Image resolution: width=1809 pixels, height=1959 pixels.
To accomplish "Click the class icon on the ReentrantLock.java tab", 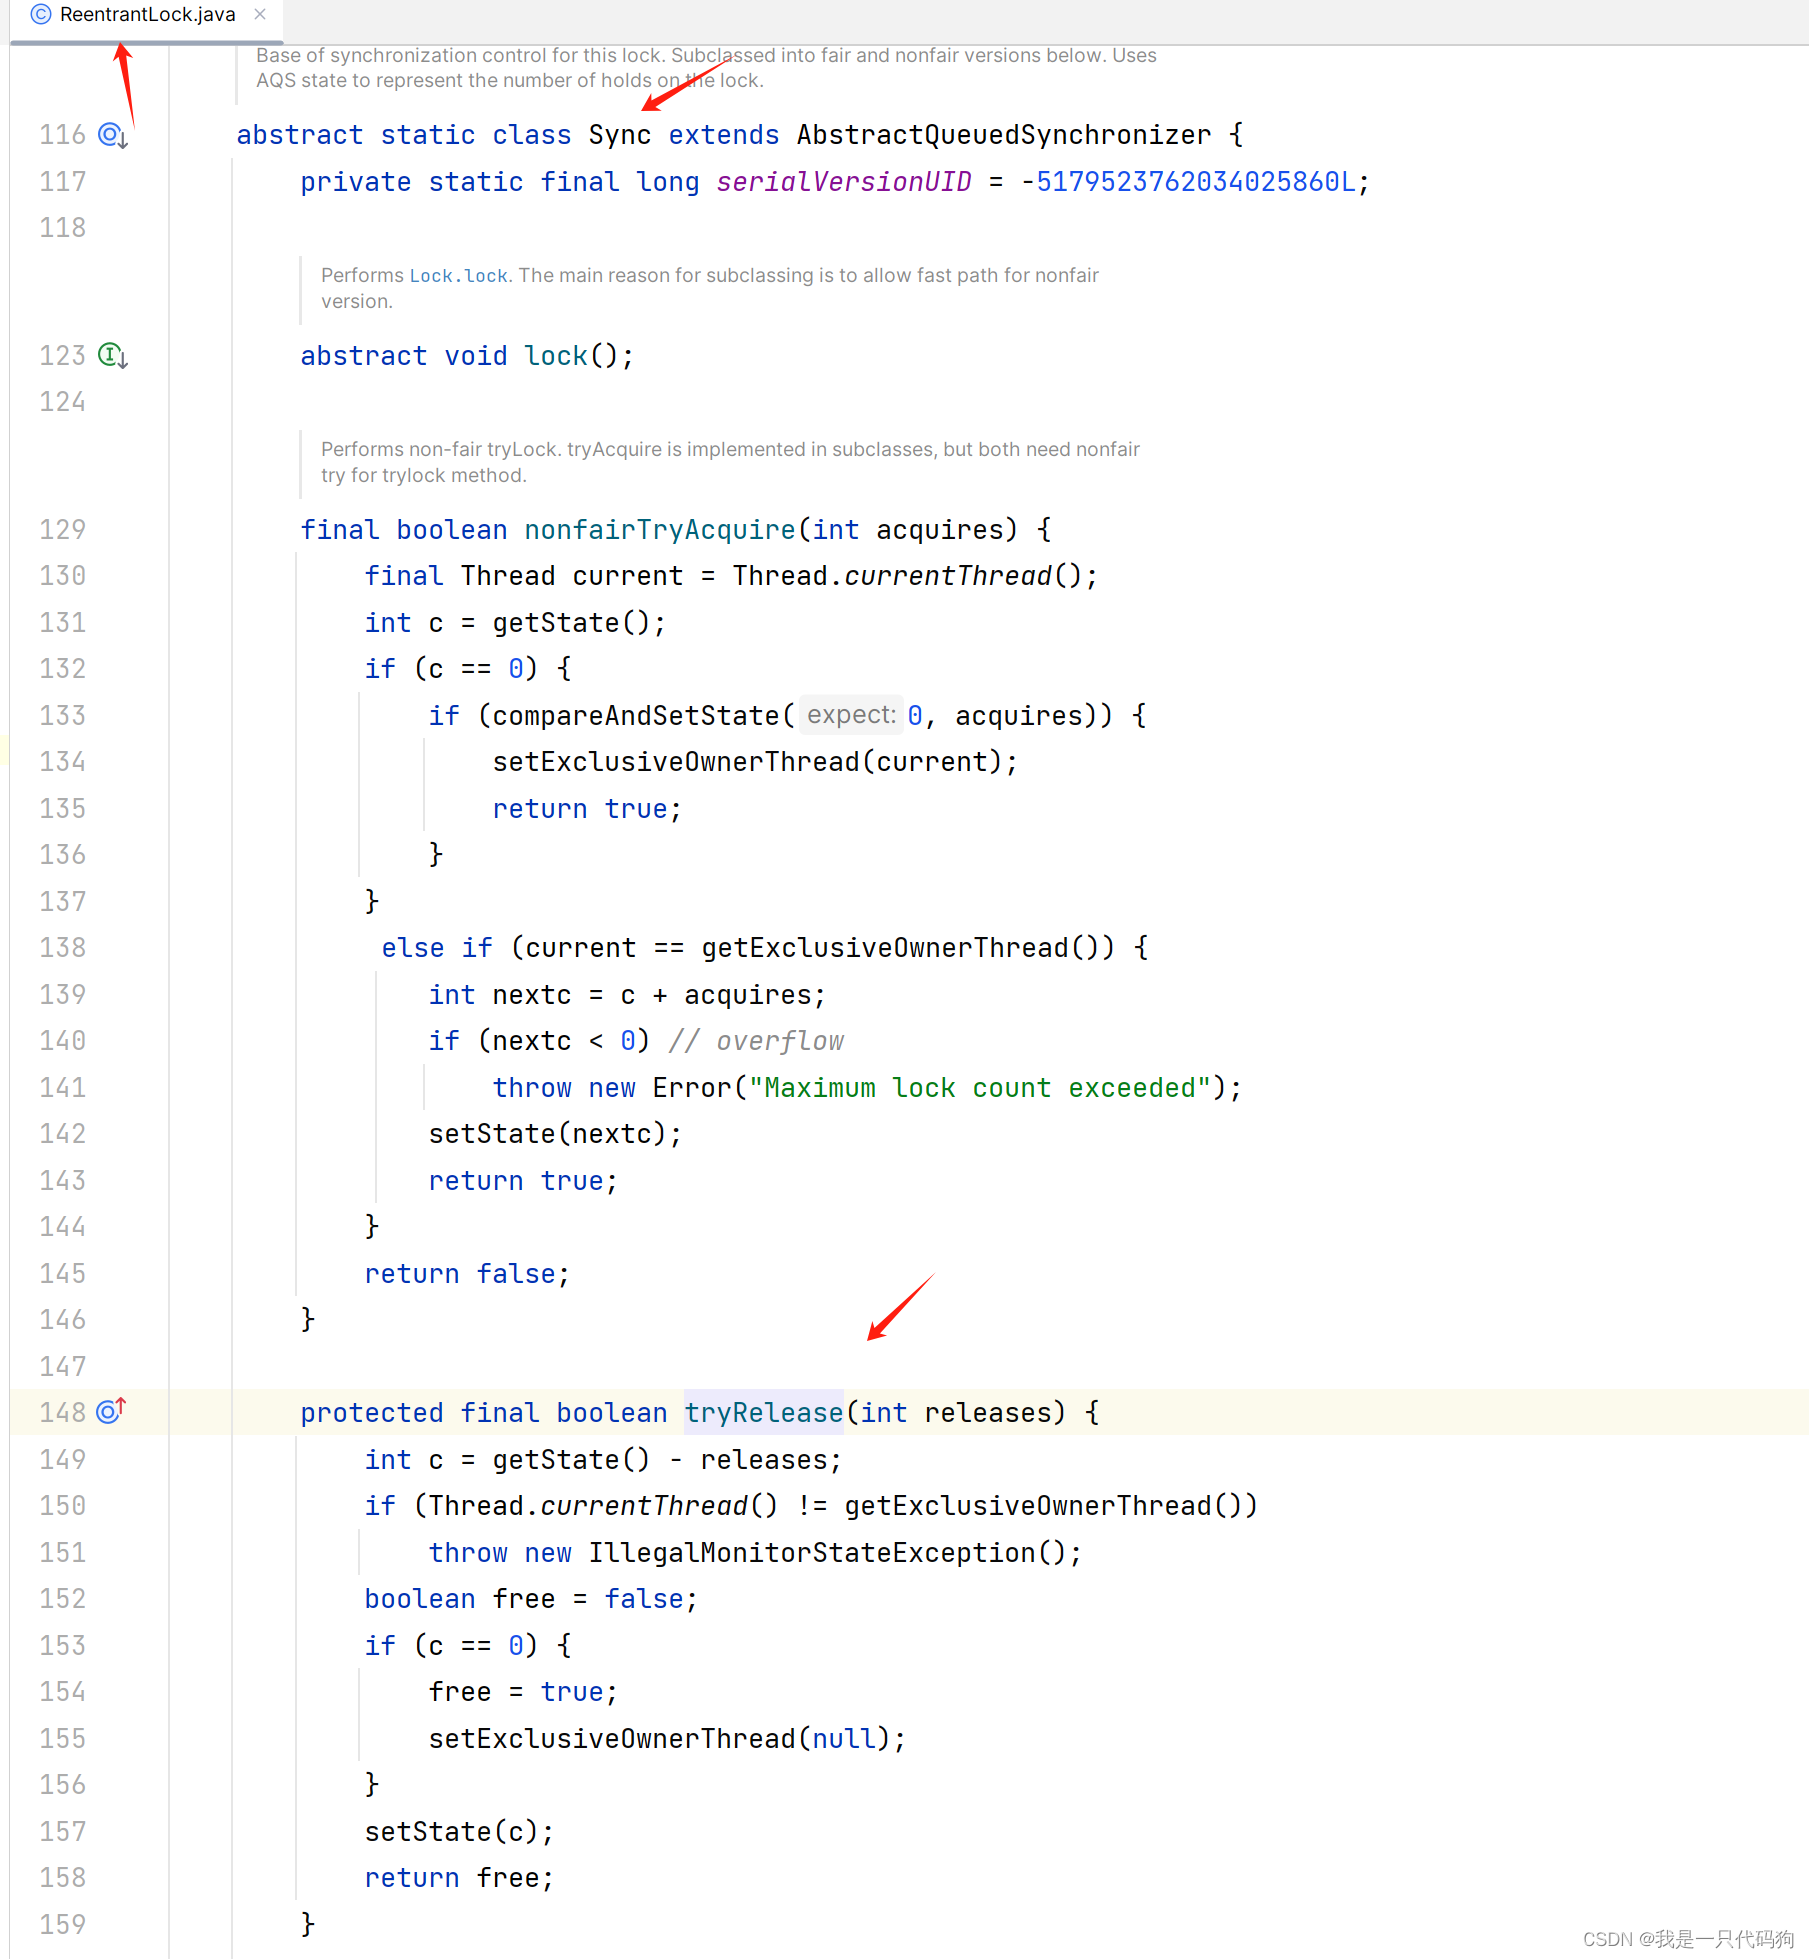I will [39, 14].
